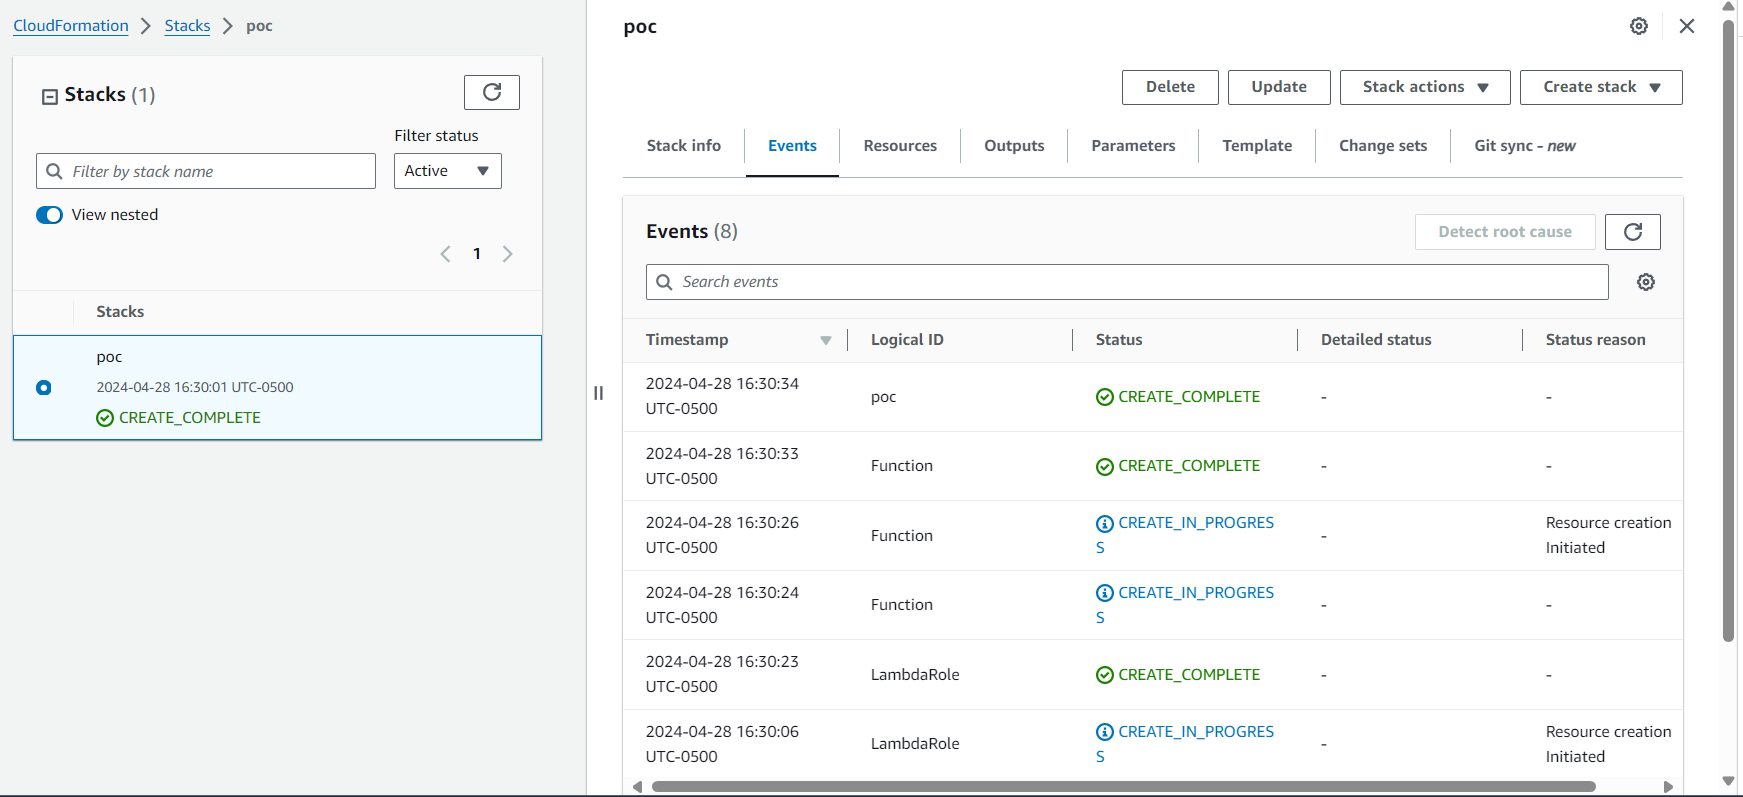Viewport: 1743px width, 797px height.
Task: Open the Git sync tab
Action: point(1525,146)
